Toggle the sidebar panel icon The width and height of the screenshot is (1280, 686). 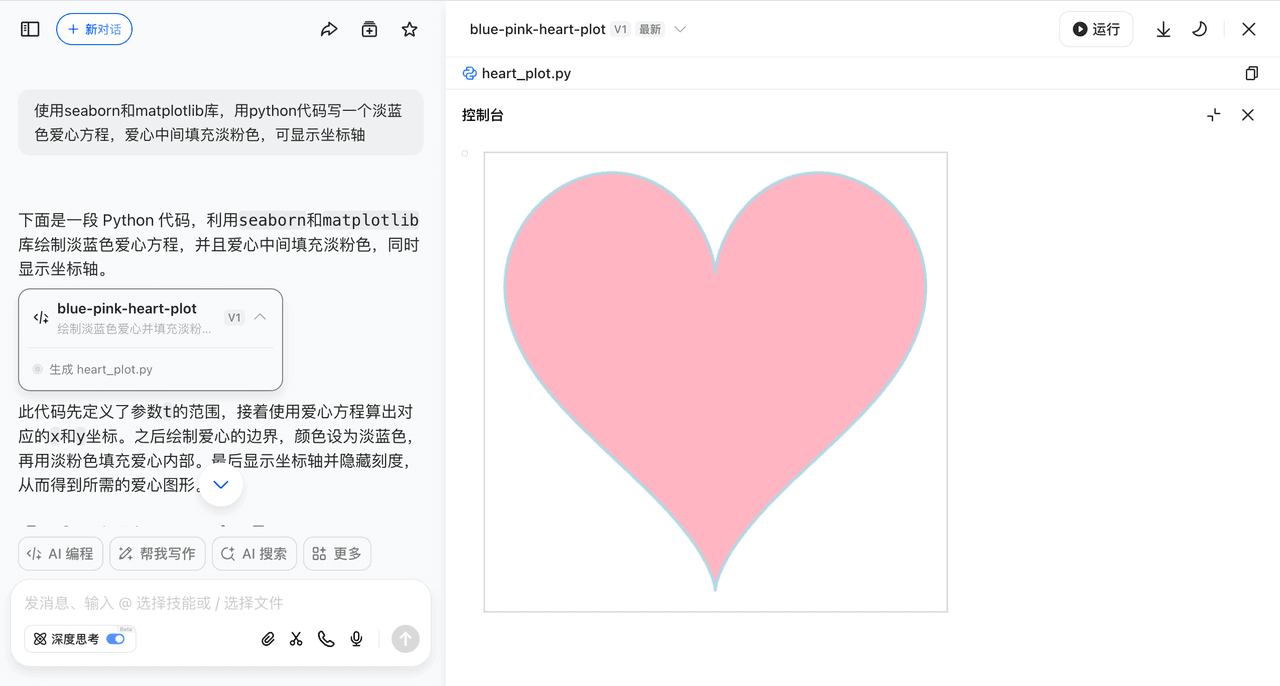pos(30,30)
